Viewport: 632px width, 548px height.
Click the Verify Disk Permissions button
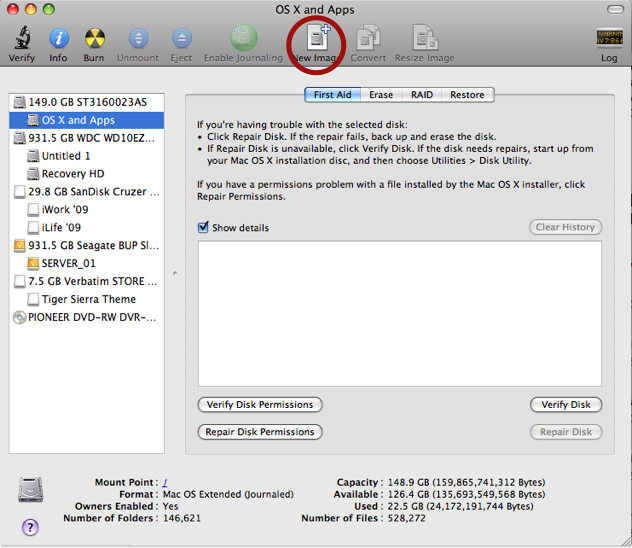tap(260, 405)
